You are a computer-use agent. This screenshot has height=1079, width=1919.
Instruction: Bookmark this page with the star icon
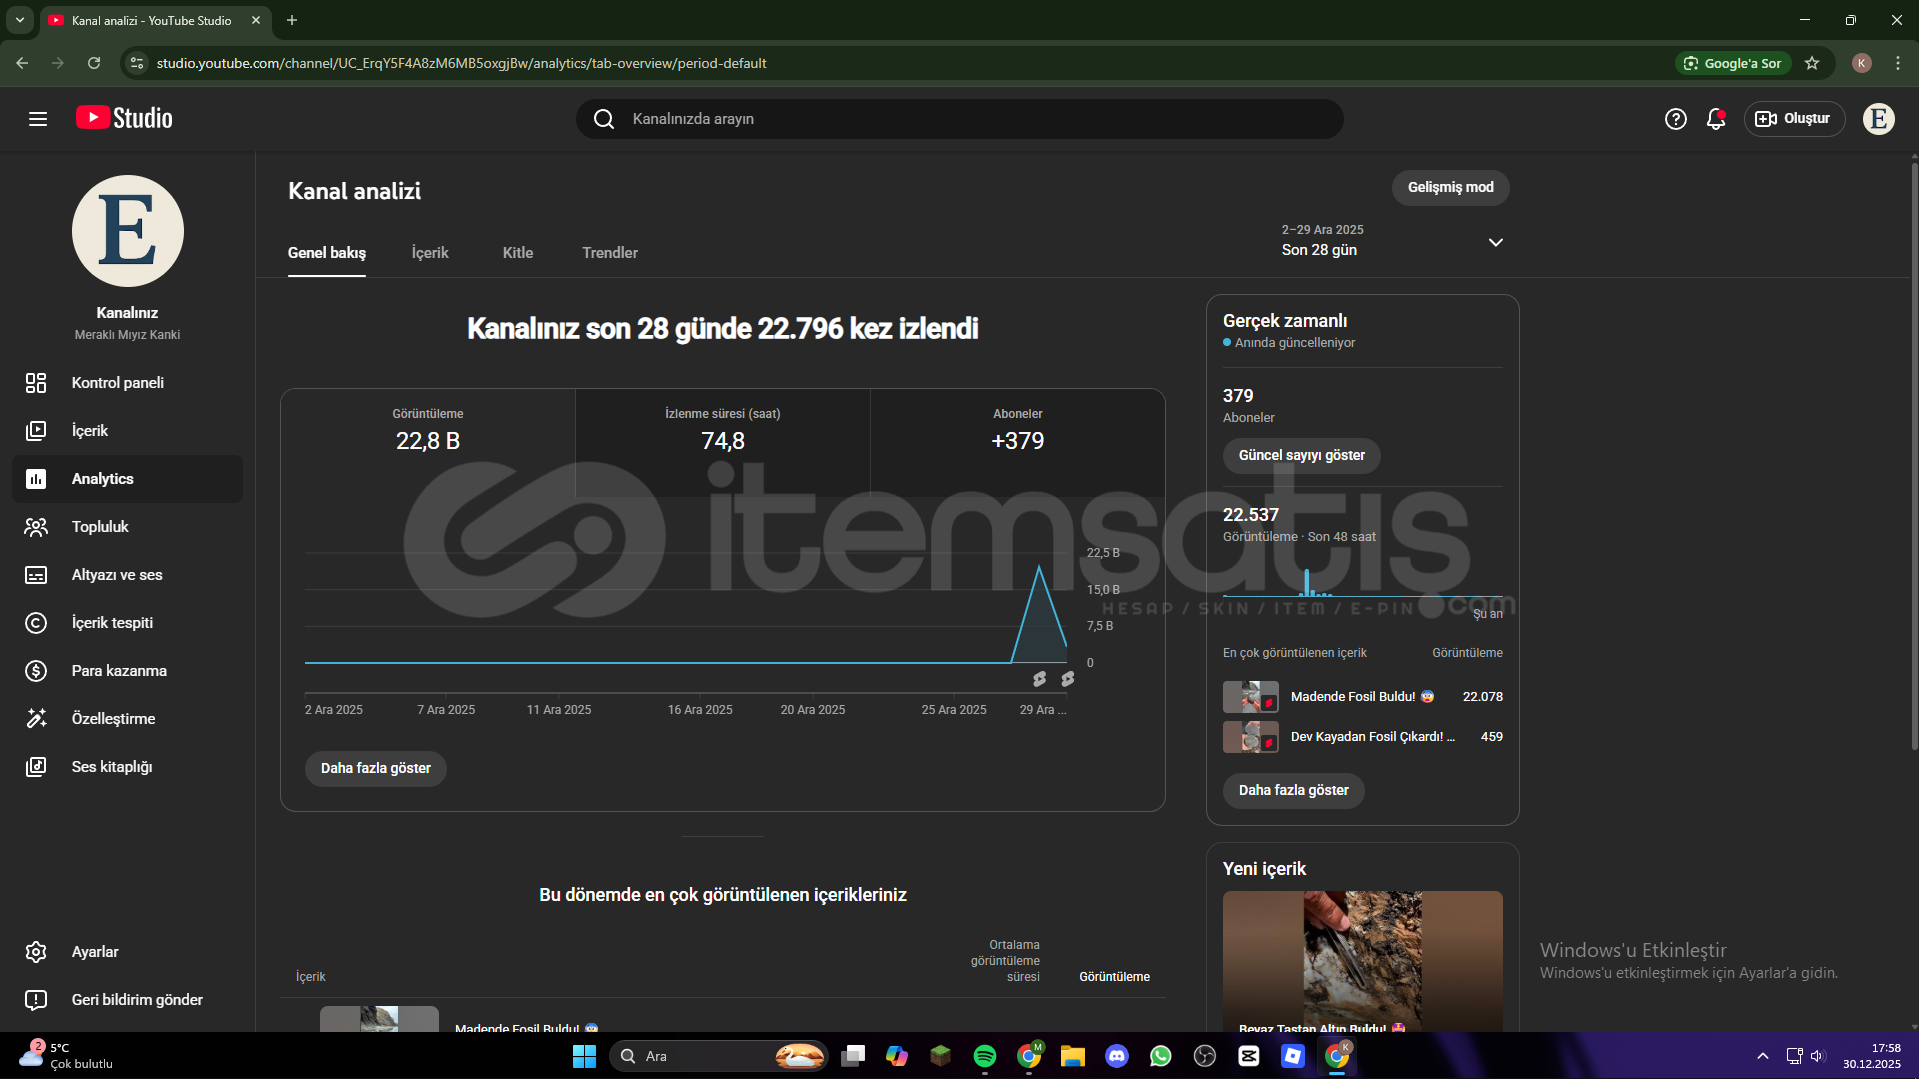[x=1812, y=63]
